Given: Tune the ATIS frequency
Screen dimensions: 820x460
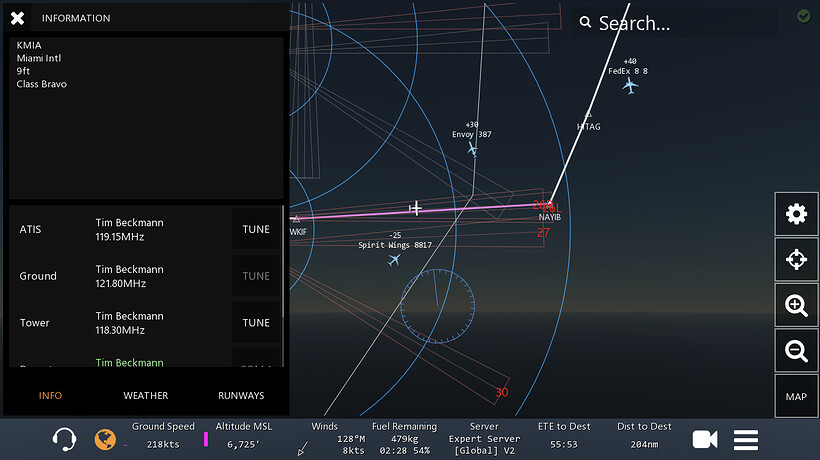Looking at the screenshot, I should click(x=256, y=229).
